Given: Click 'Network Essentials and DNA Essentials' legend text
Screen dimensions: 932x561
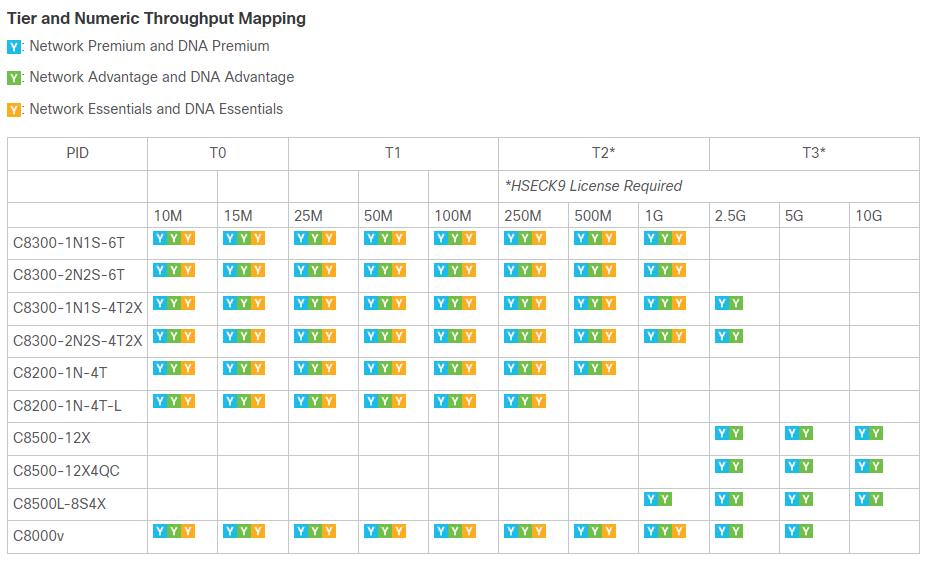Looking at the screenshot, I should click(x=156, y=109).
